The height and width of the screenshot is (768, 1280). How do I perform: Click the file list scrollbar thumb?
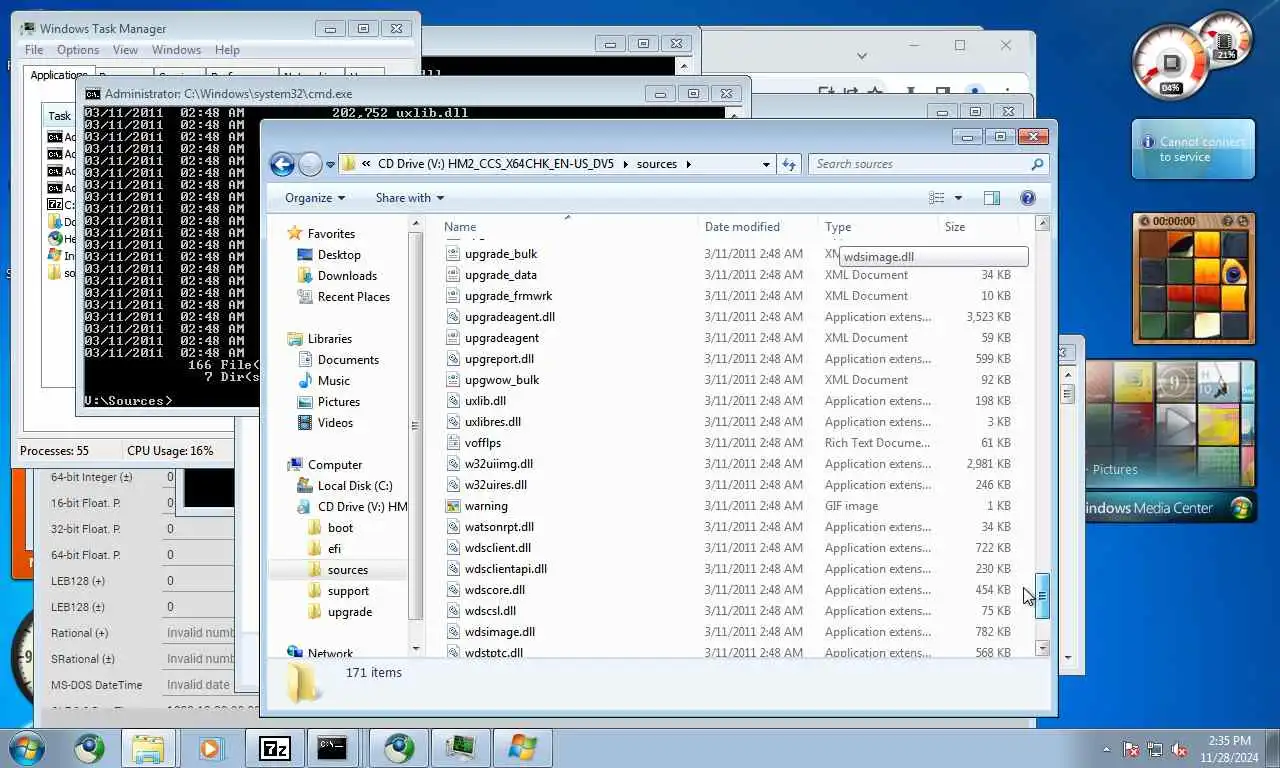pyautogui.click(x=1042, y=596)
